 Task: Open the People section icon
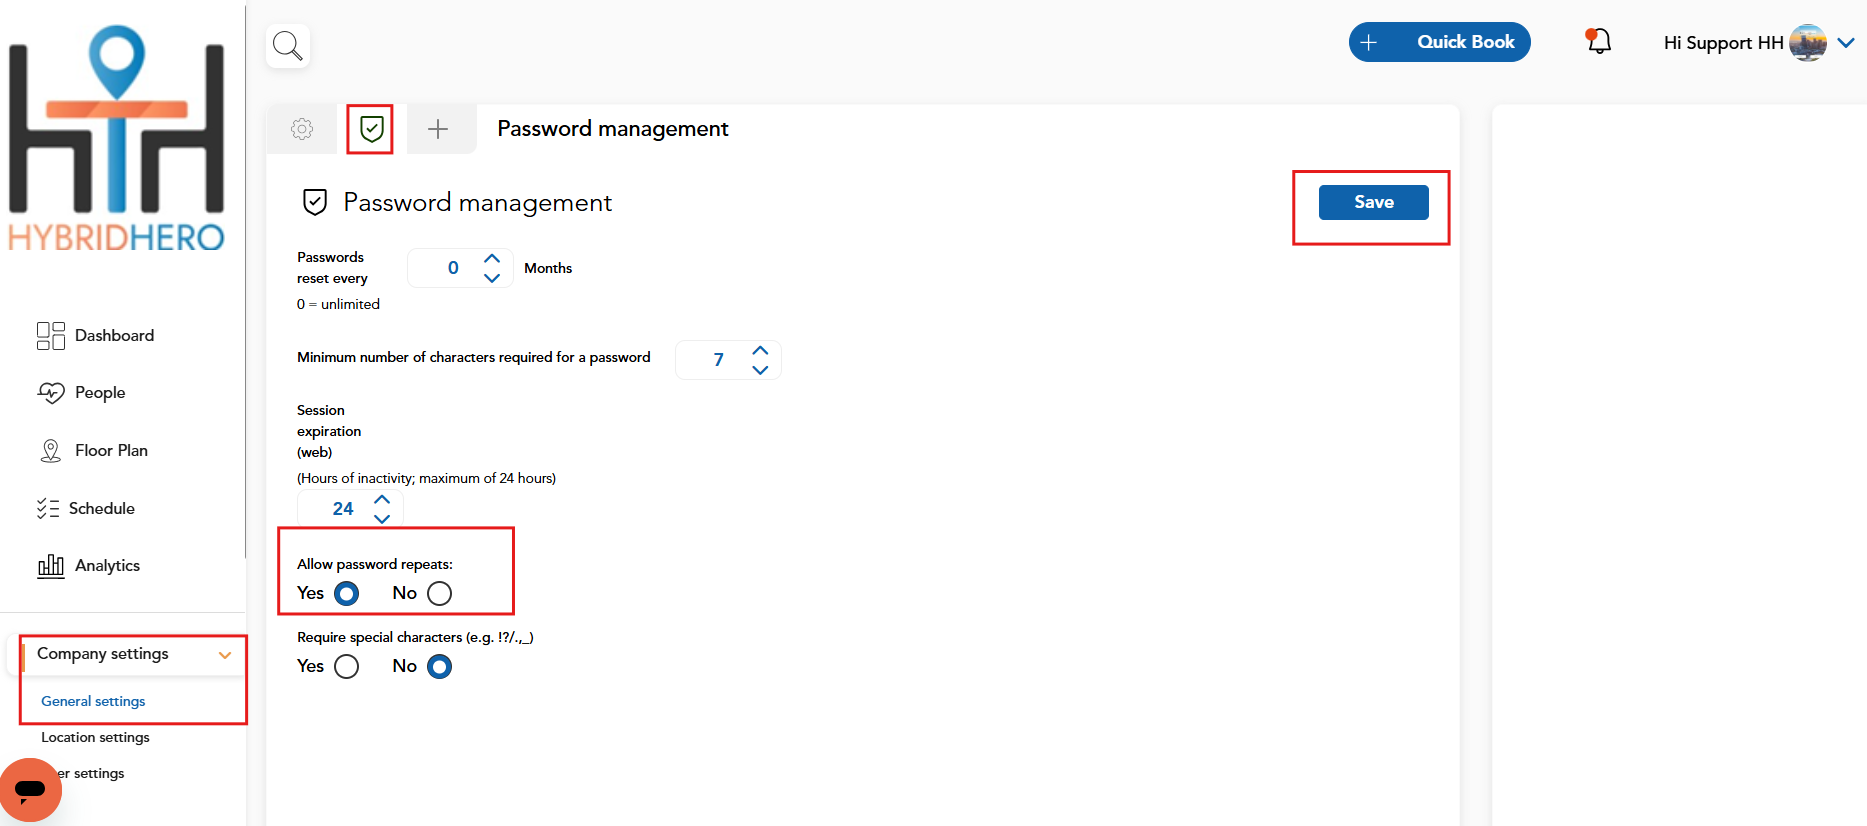click(x=51, y=392)
